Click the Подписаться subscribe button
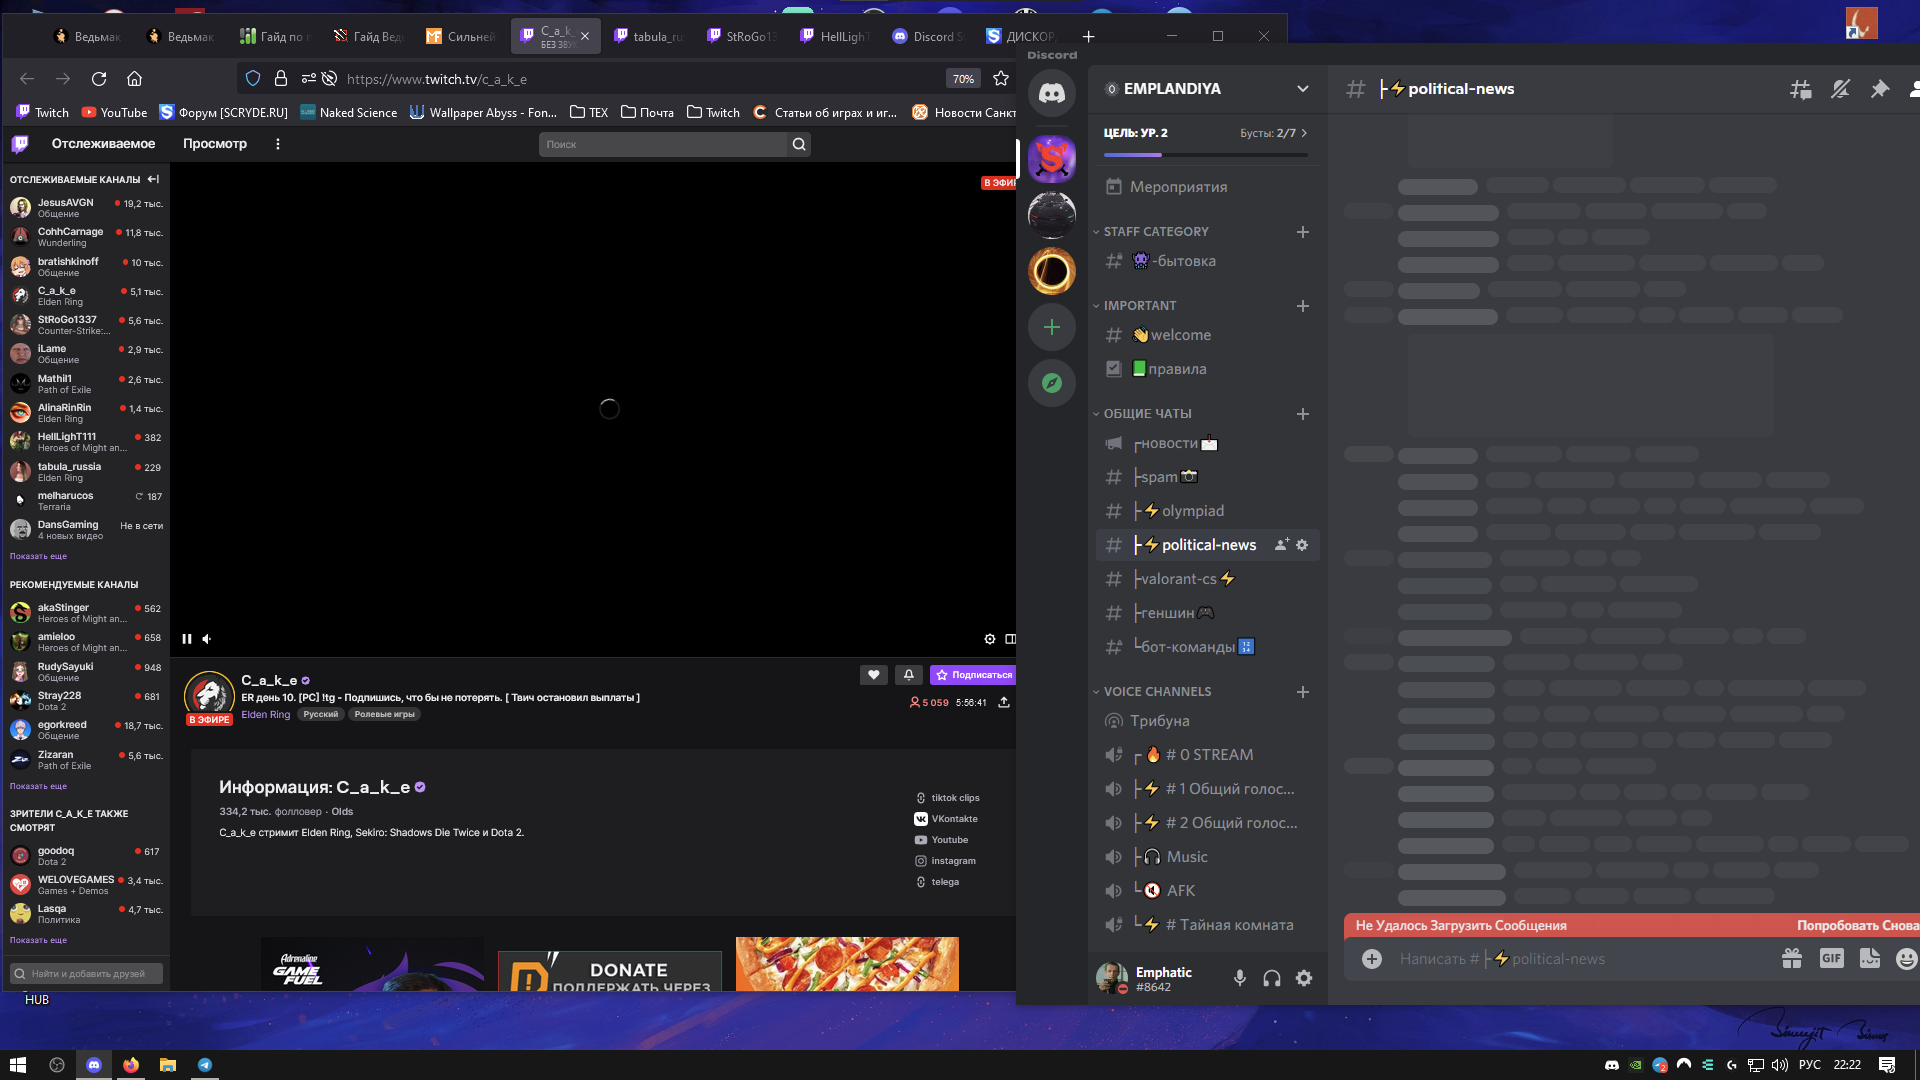 973,675
